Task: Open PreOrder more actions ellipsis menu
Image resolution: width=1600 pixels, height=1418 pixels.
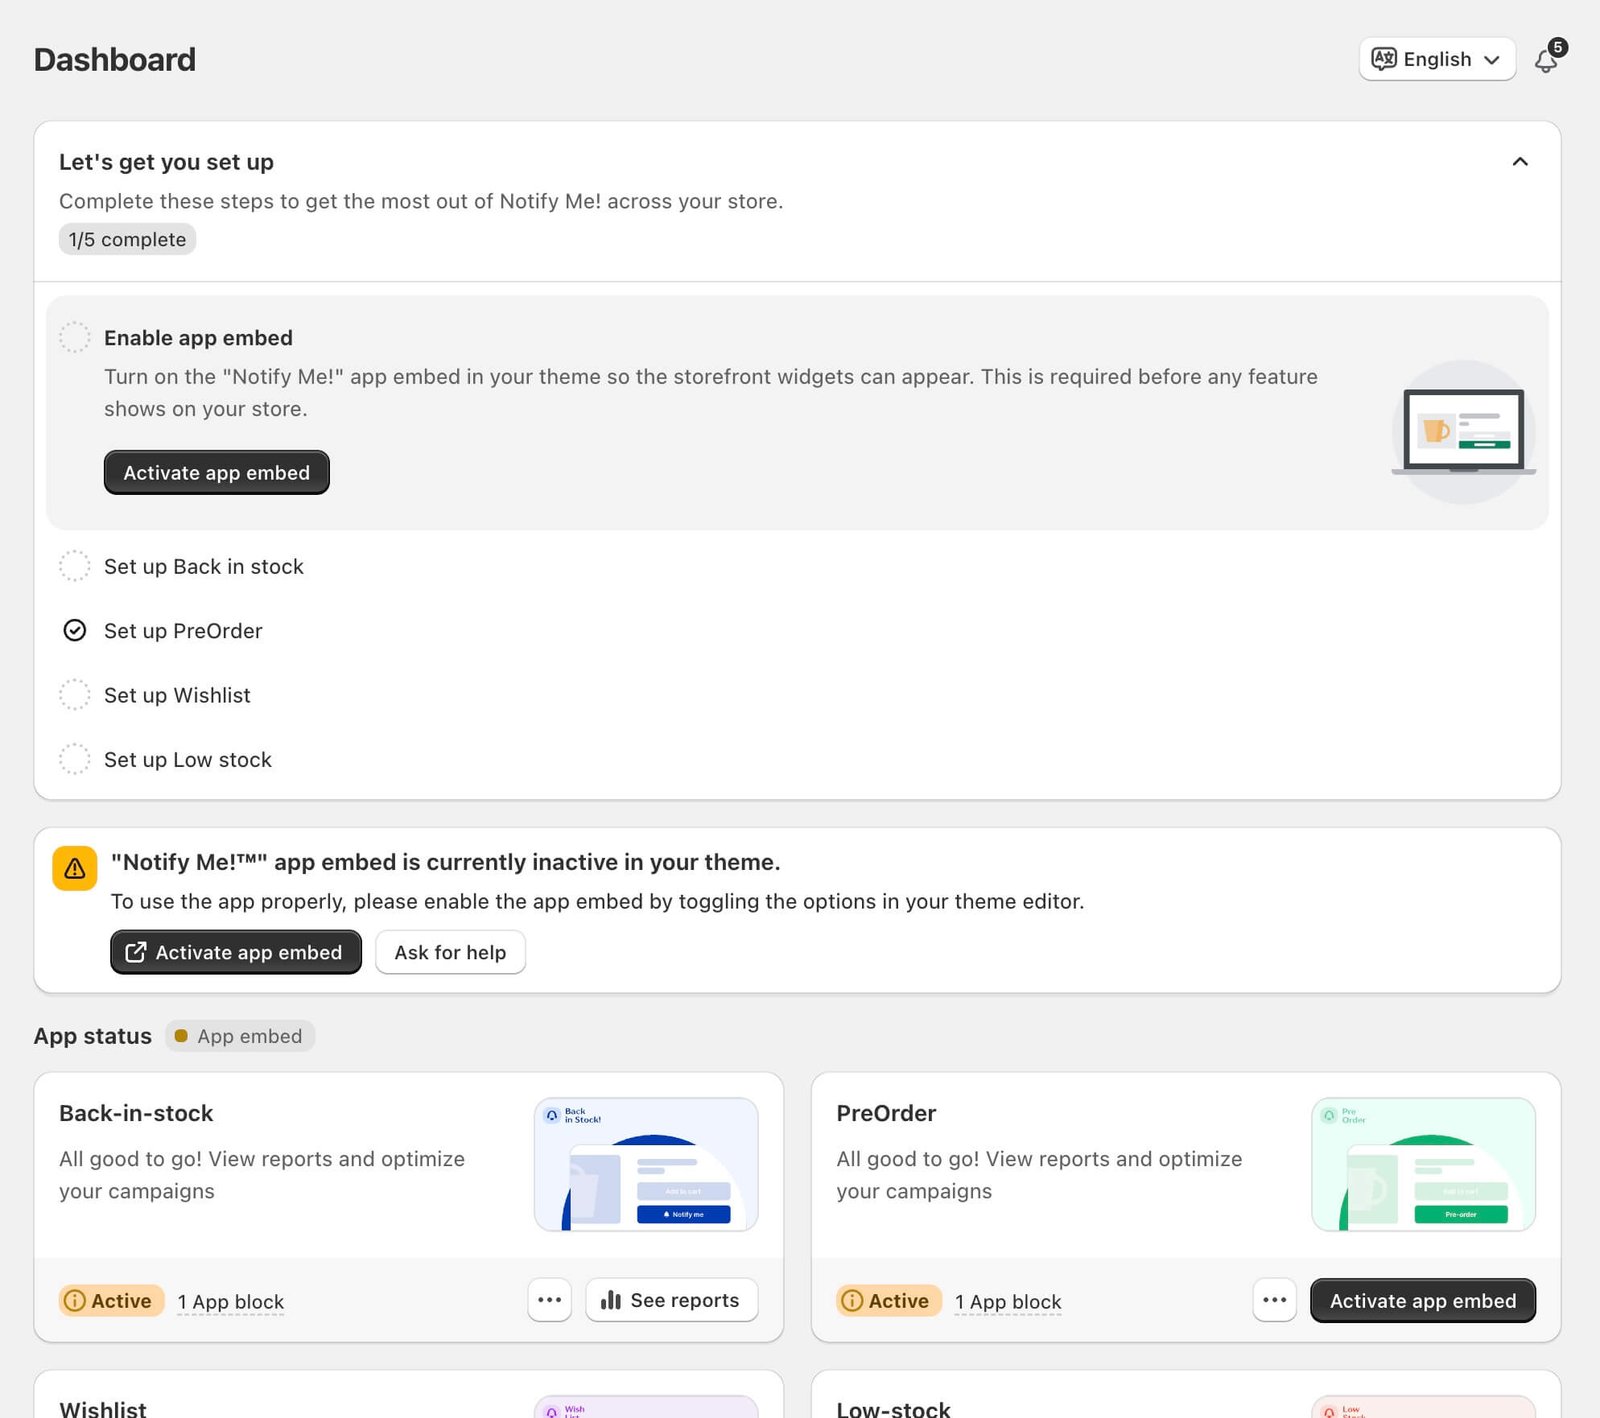Action: click(x=1275, y=1300)
